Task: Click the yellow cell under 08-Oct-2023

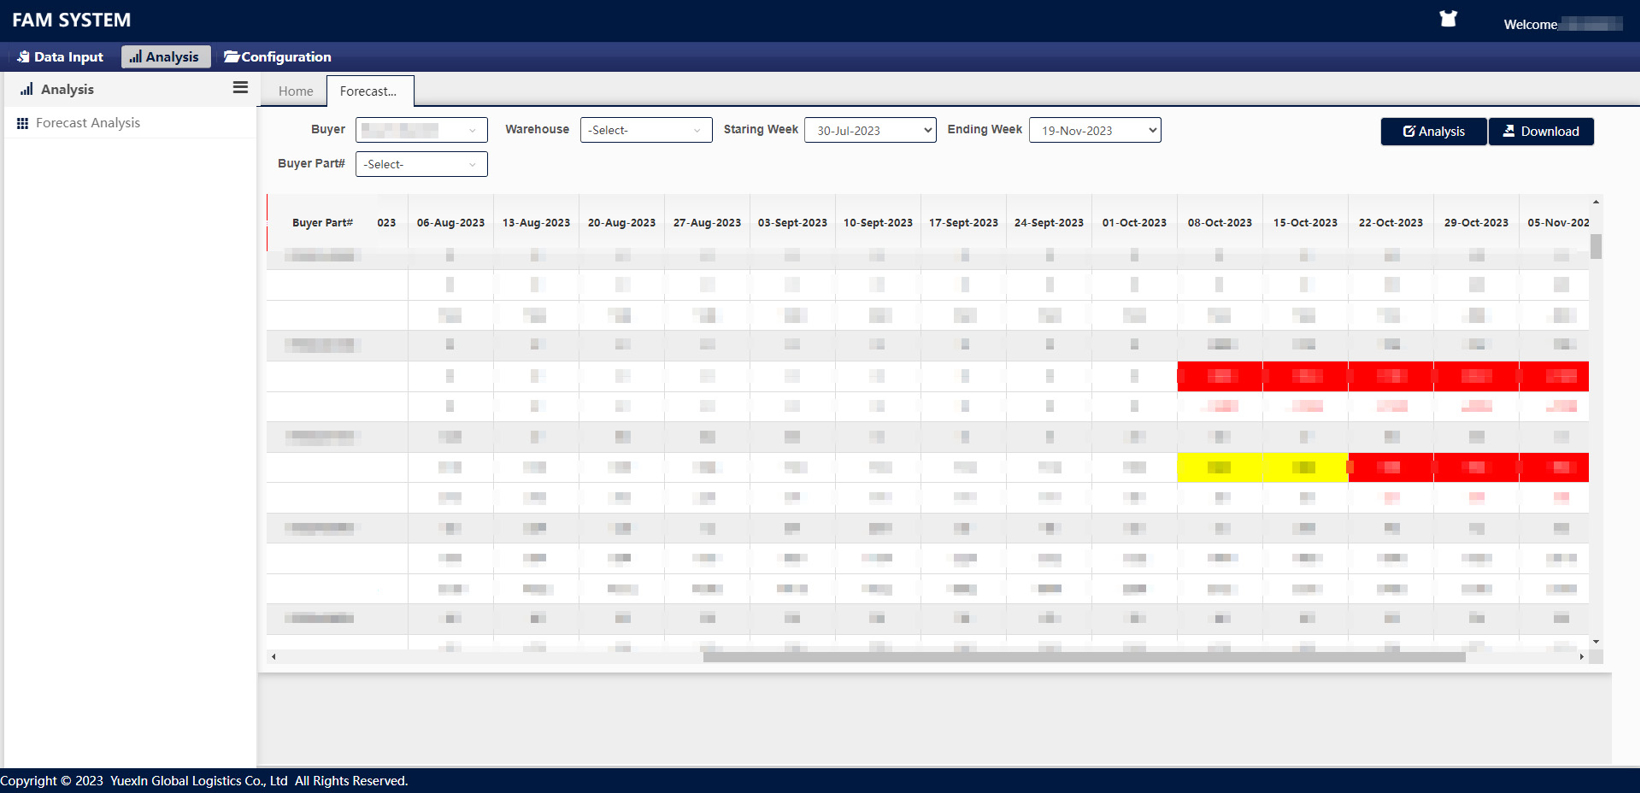Action: pyautogui.click(x=1220, y=467)
